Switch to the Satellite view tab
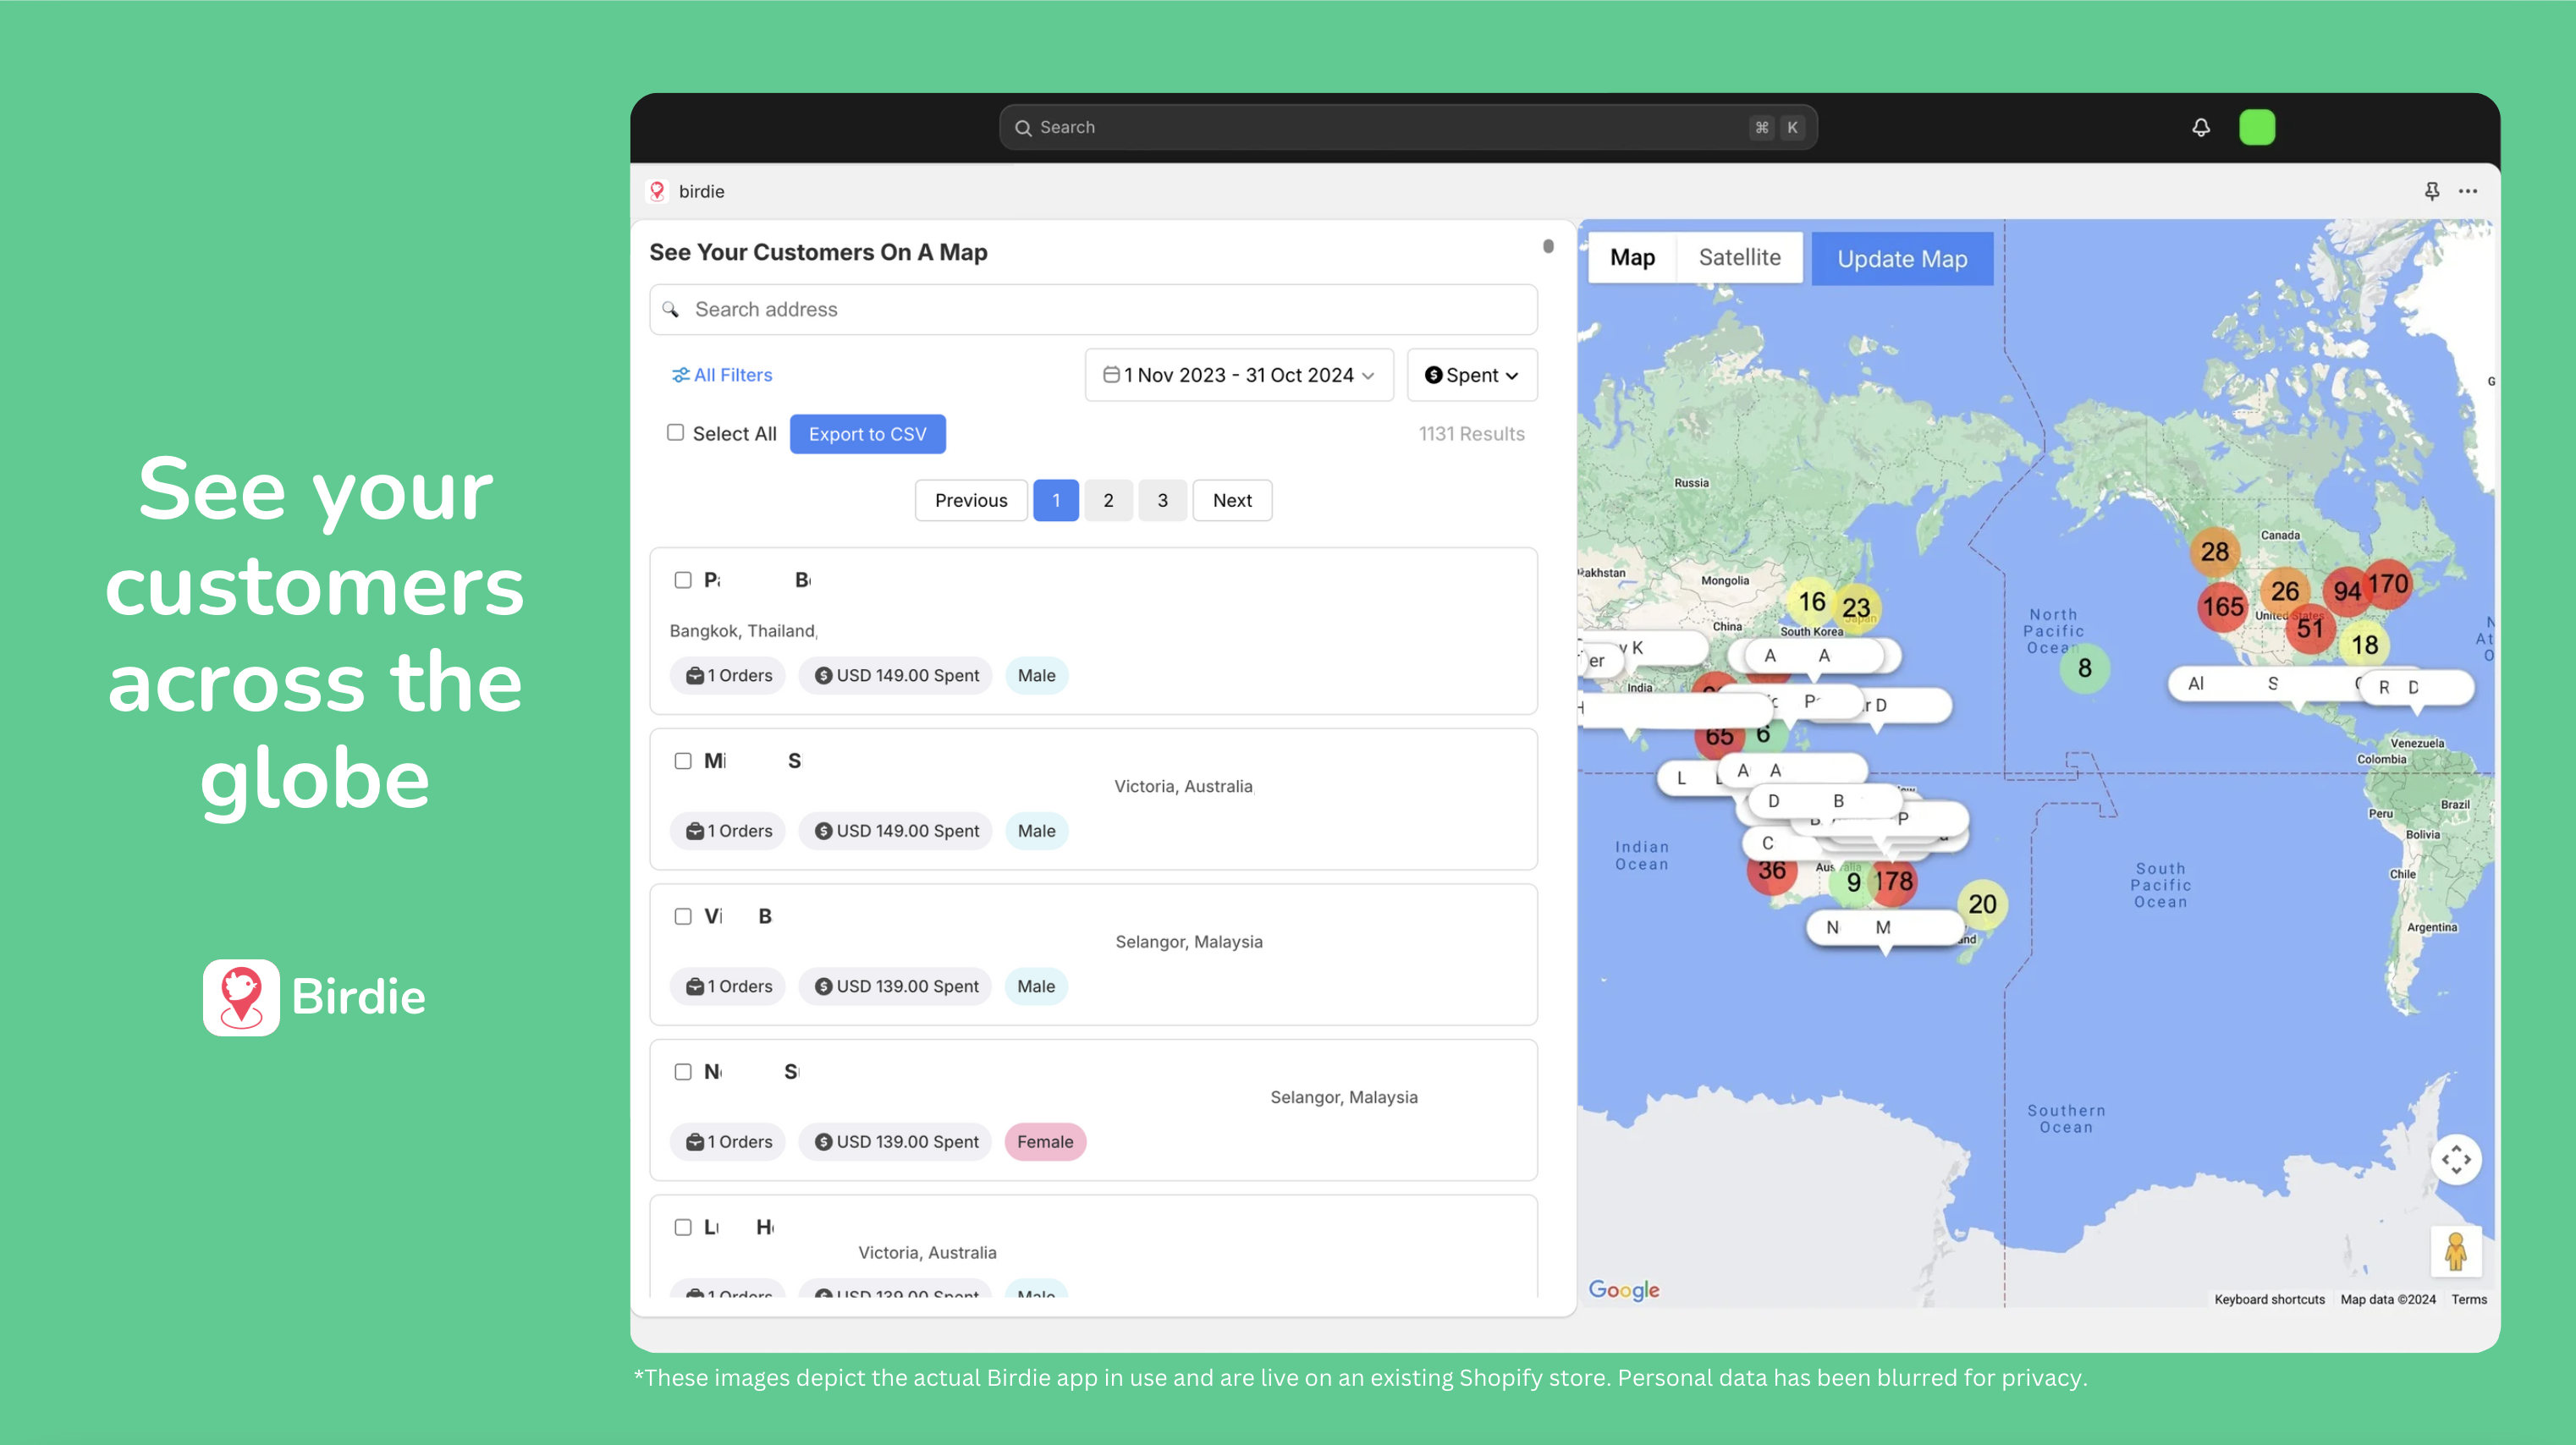Image resolution: width=2576 pixels, height=1445 pixels. coord(1739,258)
